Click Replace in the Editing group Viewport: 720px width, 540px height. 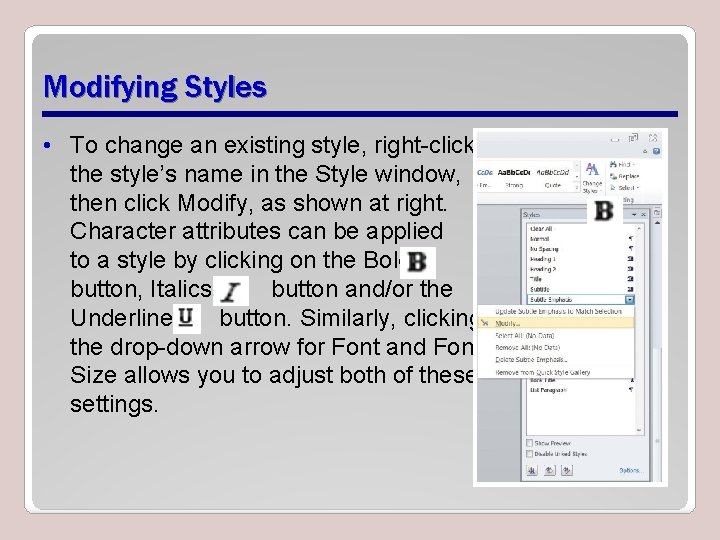(x=624, y=176)
